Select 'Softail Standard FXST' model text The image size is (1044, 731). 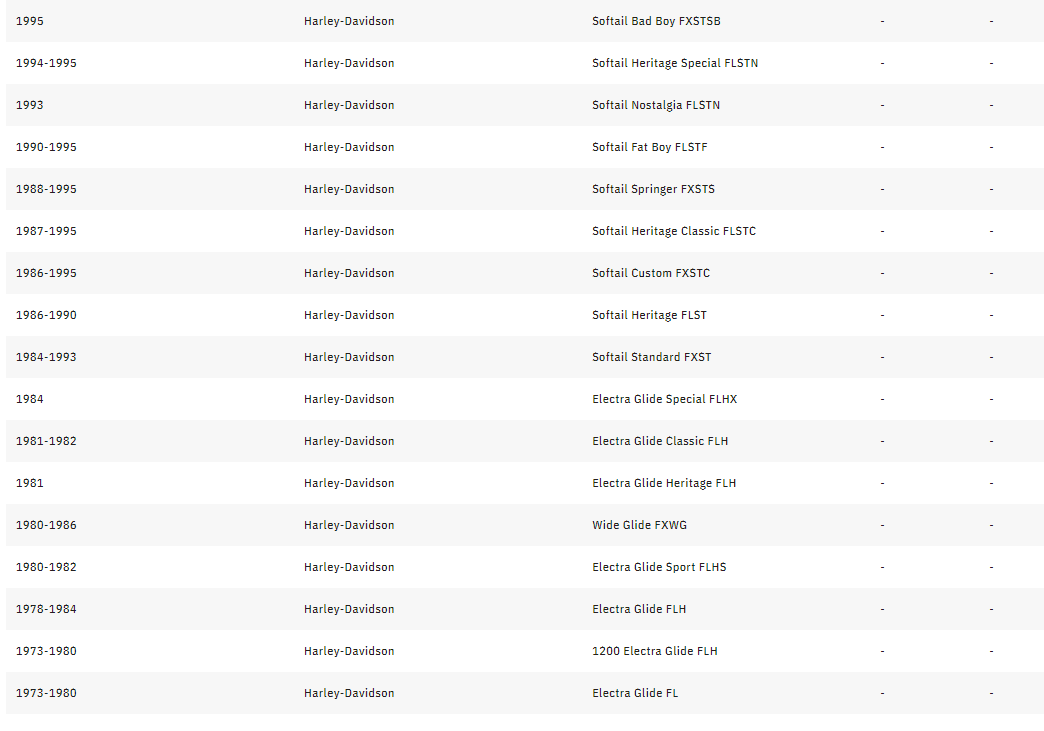[x=651, y=357]
